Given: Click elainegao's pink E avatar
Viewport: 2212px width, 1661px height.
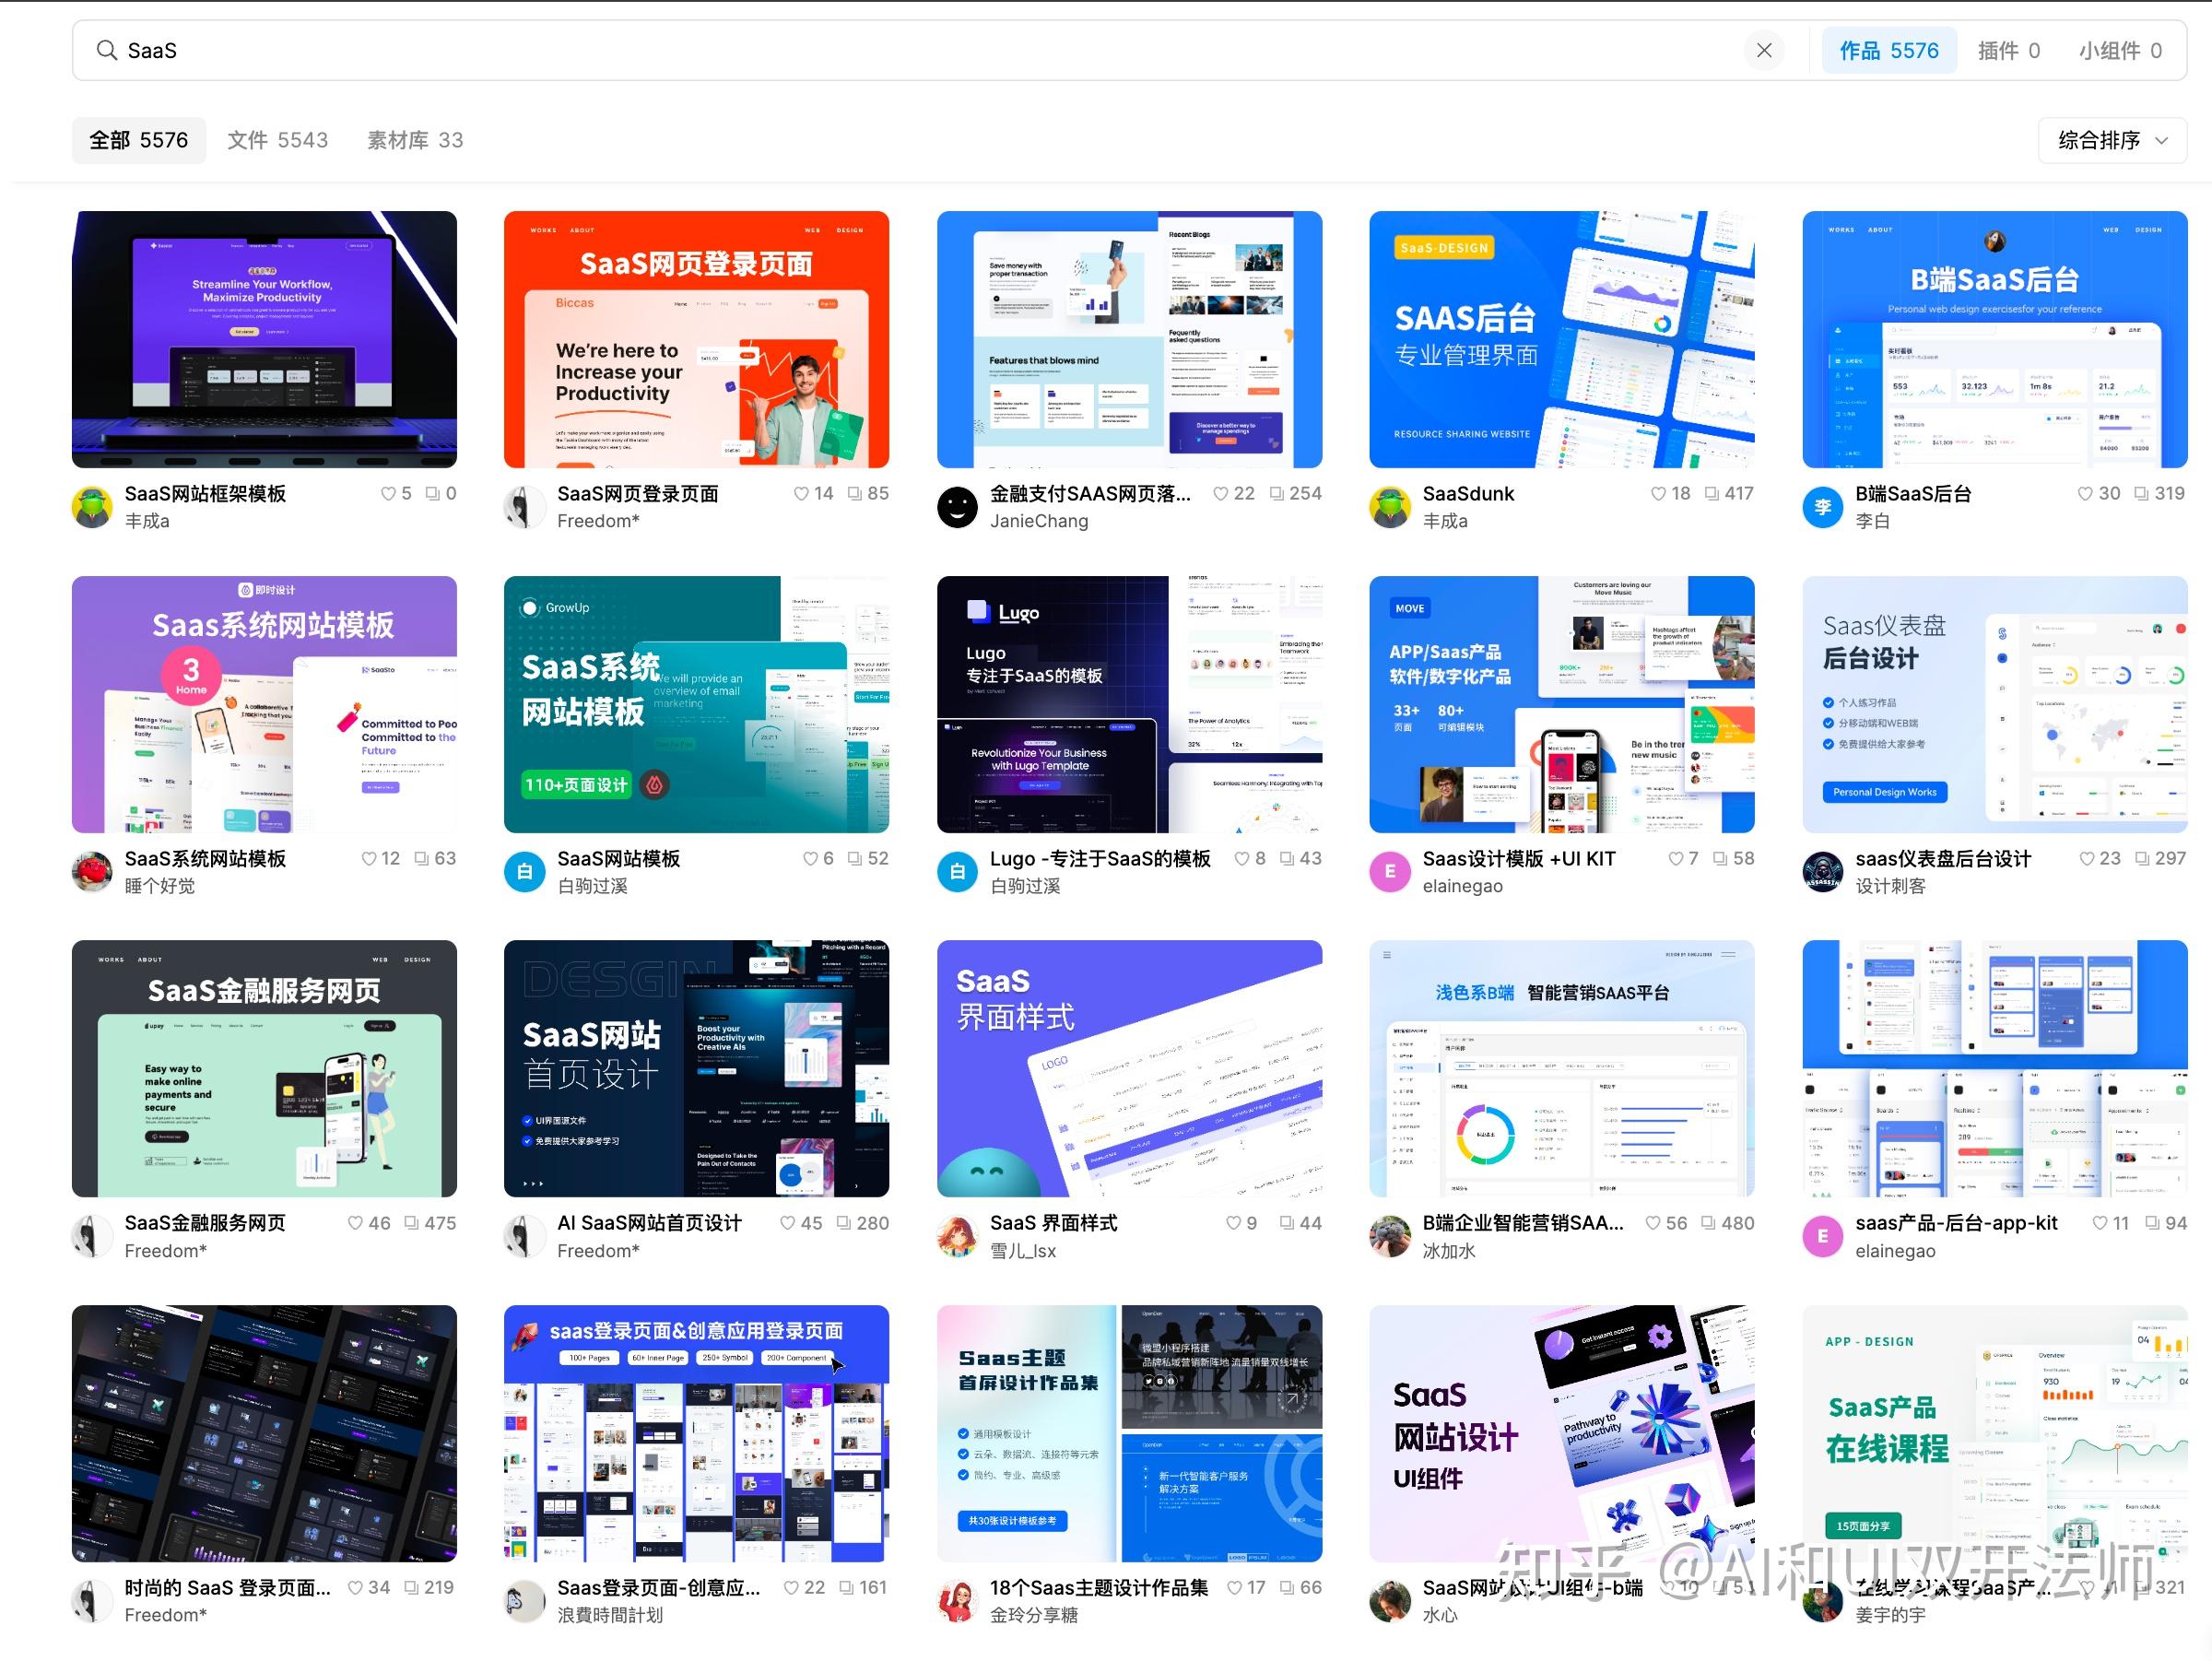Looking at the screenshot, I should 1389,872.
